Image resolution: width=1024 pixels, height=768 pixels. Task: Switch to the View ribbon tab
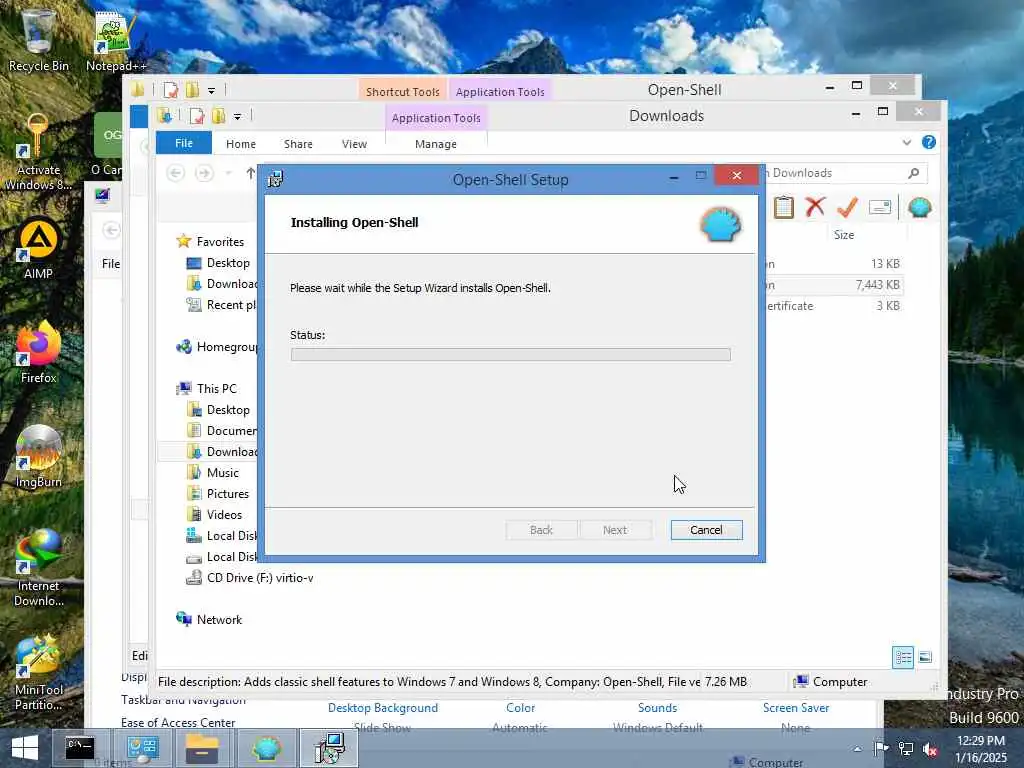click(x=354, y=144)
